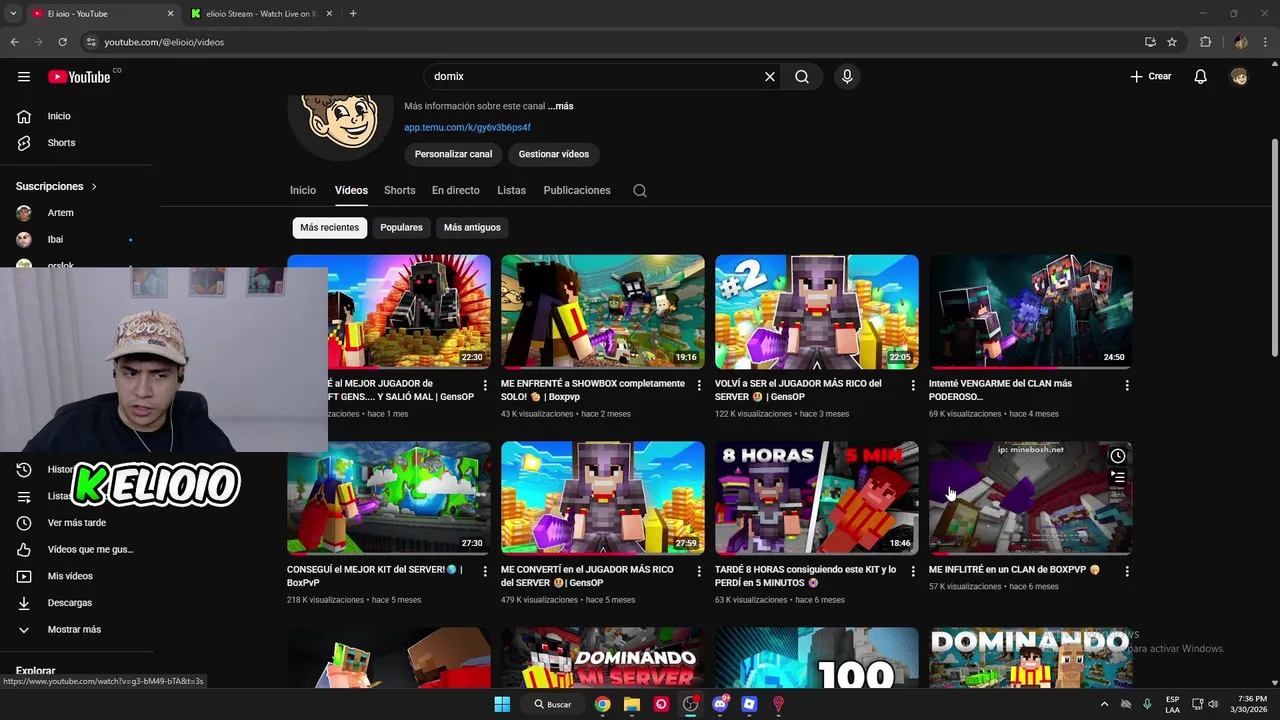Open 8 HORAS video thumbnail

tap(817, 498)
